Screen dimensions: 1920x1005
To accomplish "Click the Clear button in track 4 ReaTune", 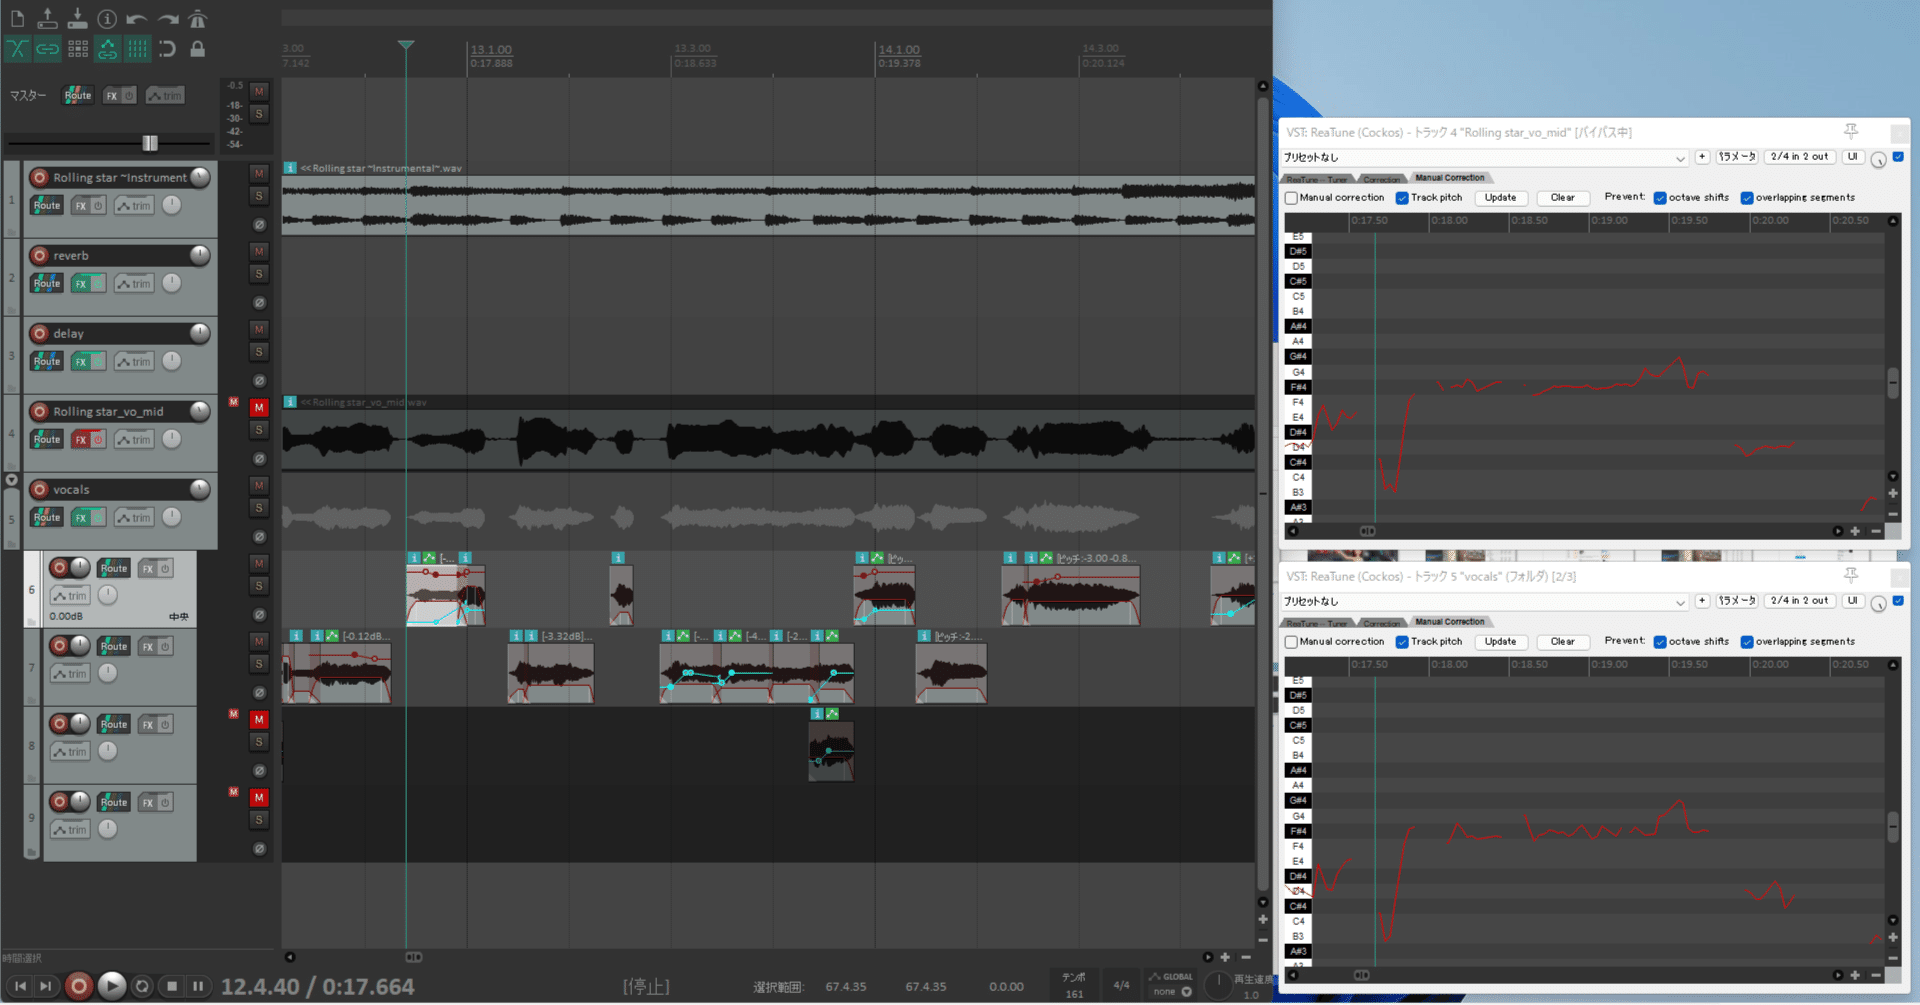I will coord(1562,198).
